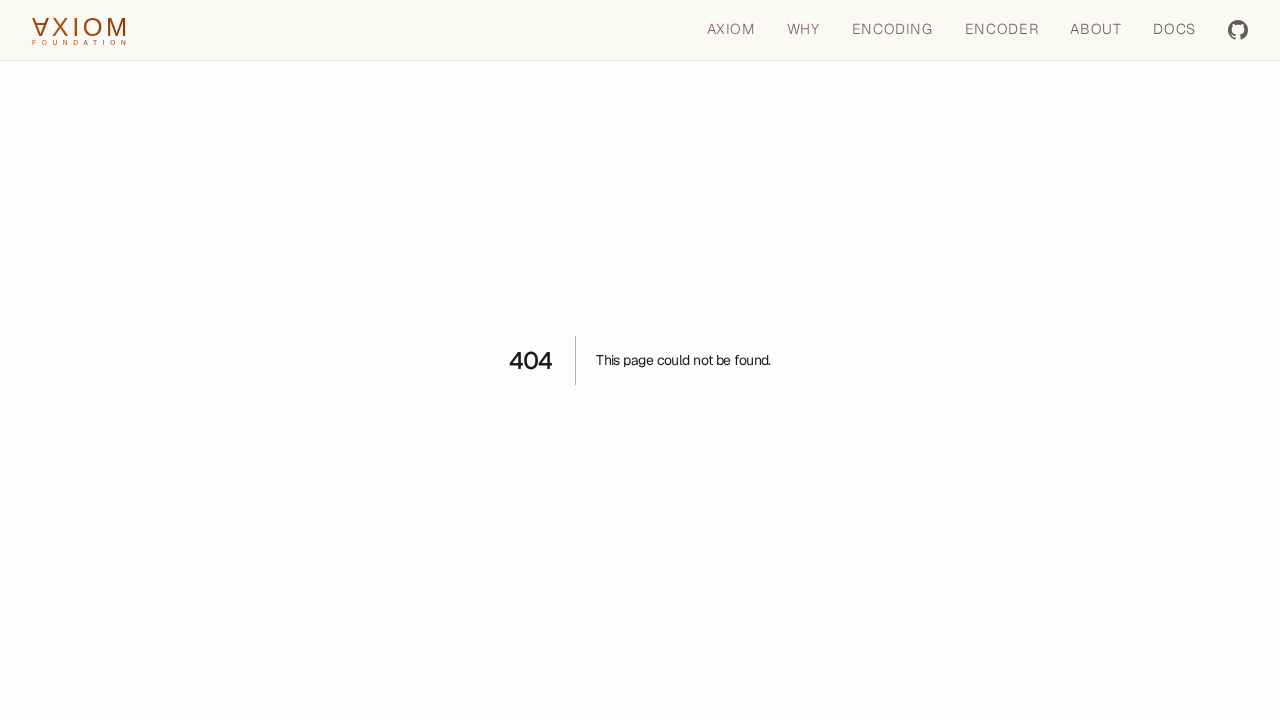The height and width of the screenshot is (720, 1280).
Task: Navigate to ENCODING section
Action: coord(892,29)
